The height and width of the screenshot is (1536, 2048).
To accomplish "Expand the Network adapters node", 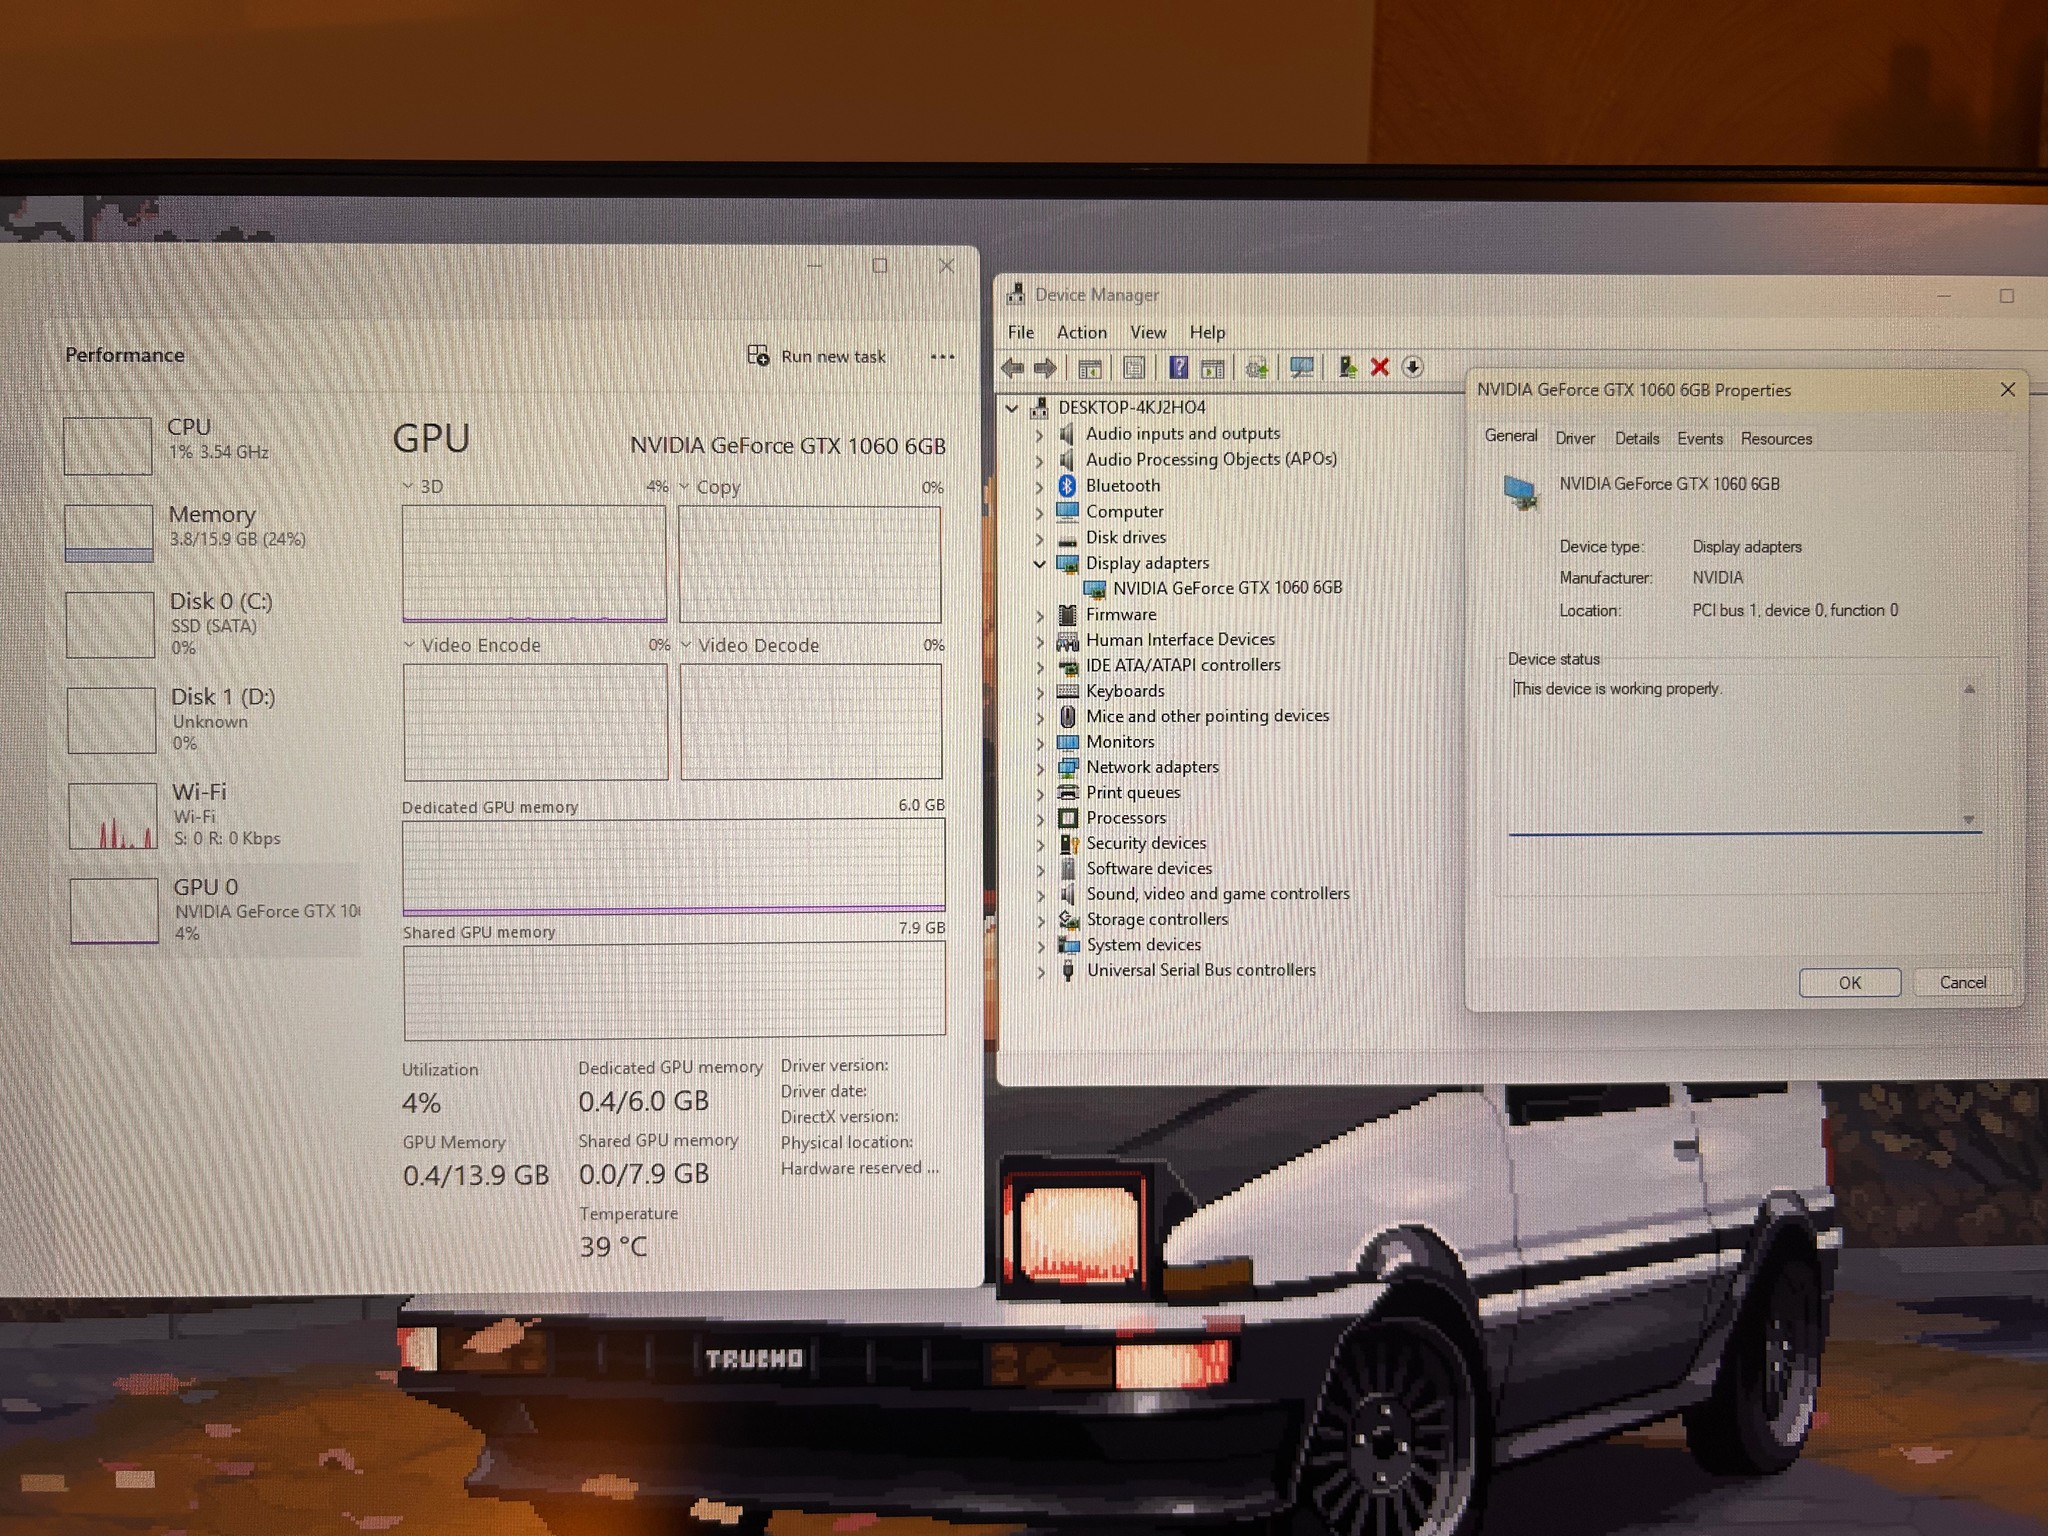I will [1040, 768].
